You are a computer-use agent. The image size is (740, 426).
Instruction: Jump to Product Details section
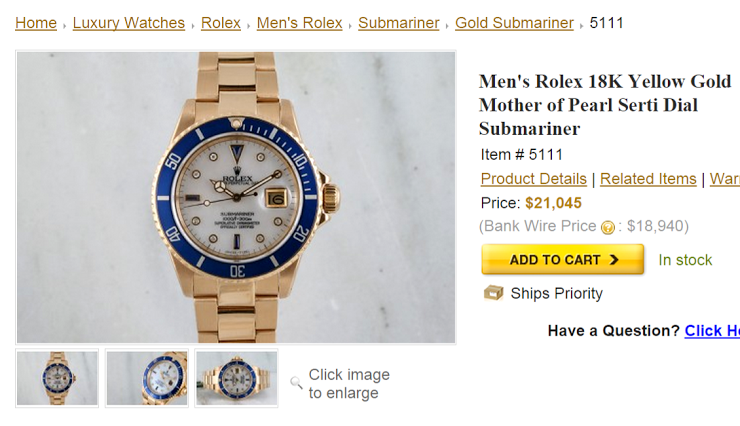click(x=533, y=179)
